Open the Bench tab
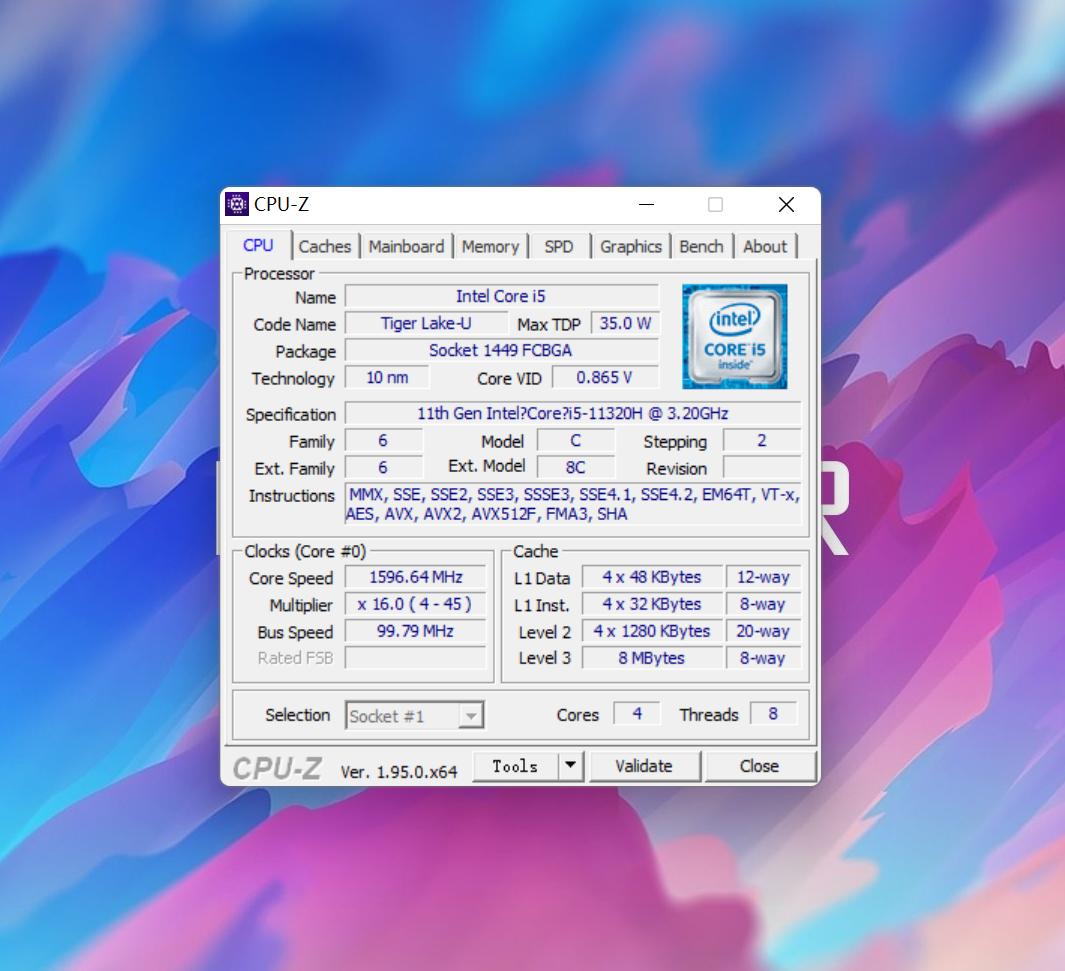The width and height of the screenshot is (1065, 971). (x=701, y=246)
